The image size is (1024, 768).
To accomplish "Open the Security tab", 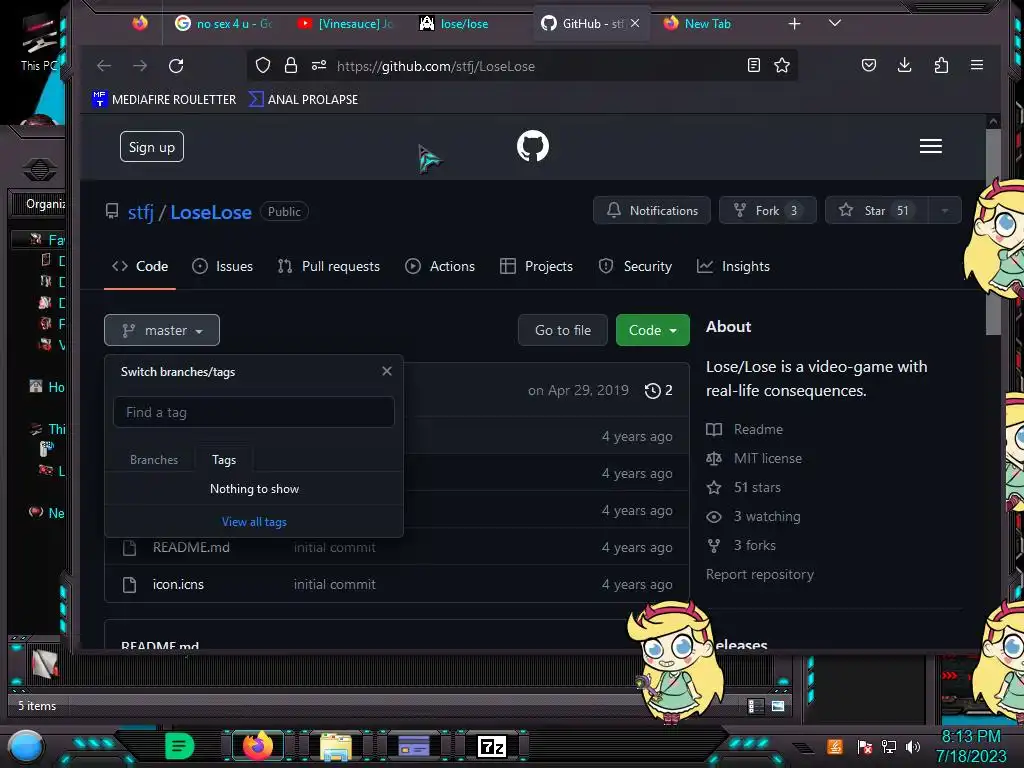I will (635, 266).
